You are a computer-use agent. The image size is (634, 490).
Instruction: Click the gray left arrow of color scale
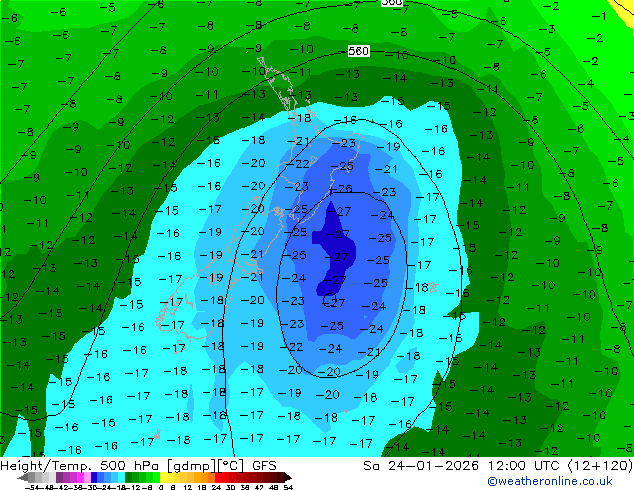click(23, 478)
